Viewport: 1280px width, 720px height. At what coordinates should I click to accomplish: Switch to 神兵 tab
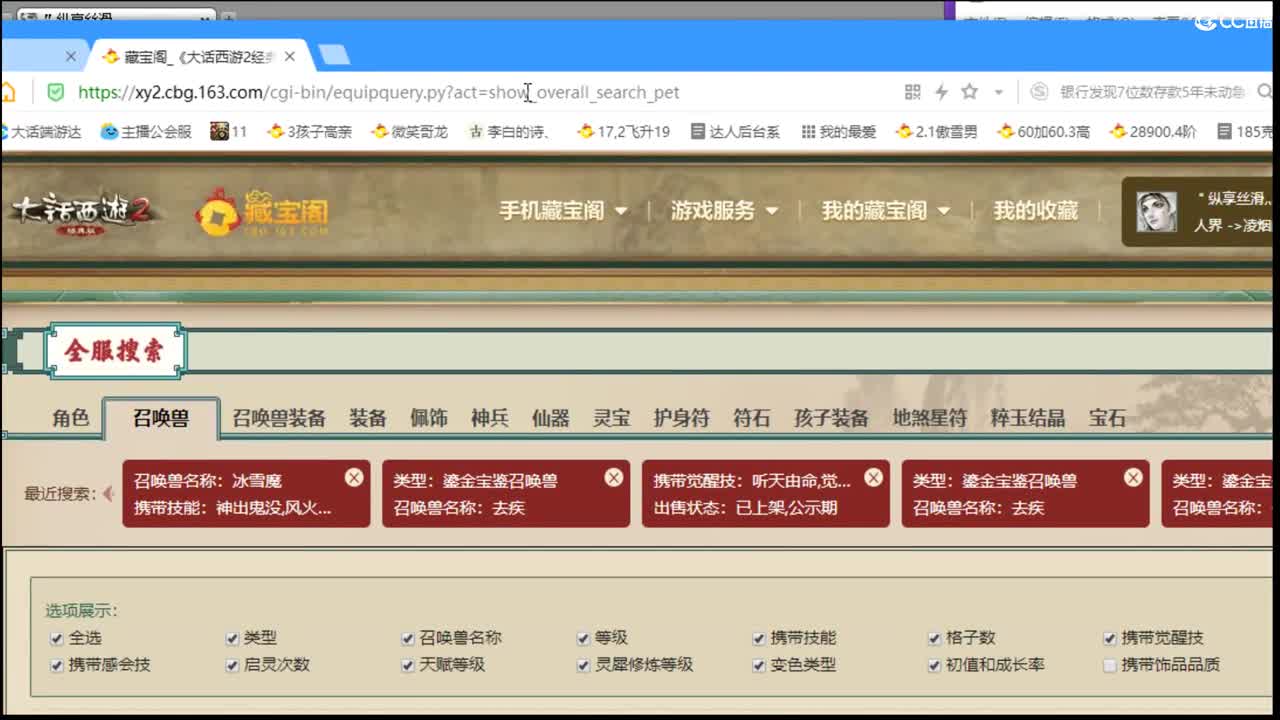(x=490, y=418)
